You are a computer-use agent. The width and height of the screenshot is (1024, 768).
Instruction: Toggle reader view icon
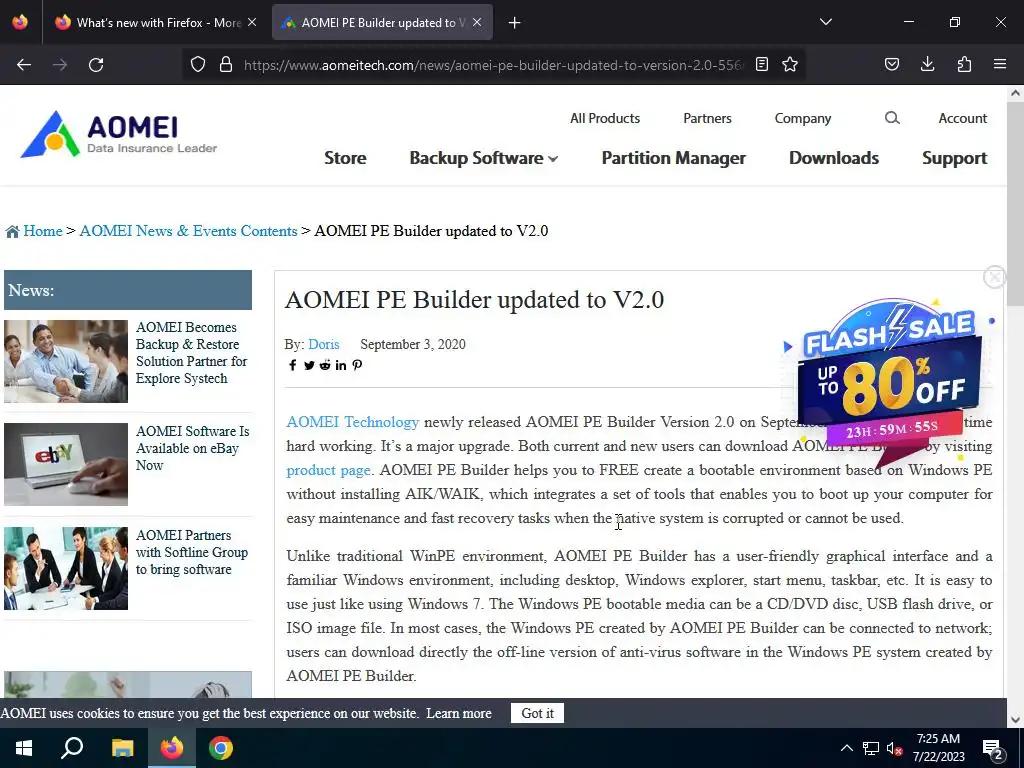click(761, 64)
